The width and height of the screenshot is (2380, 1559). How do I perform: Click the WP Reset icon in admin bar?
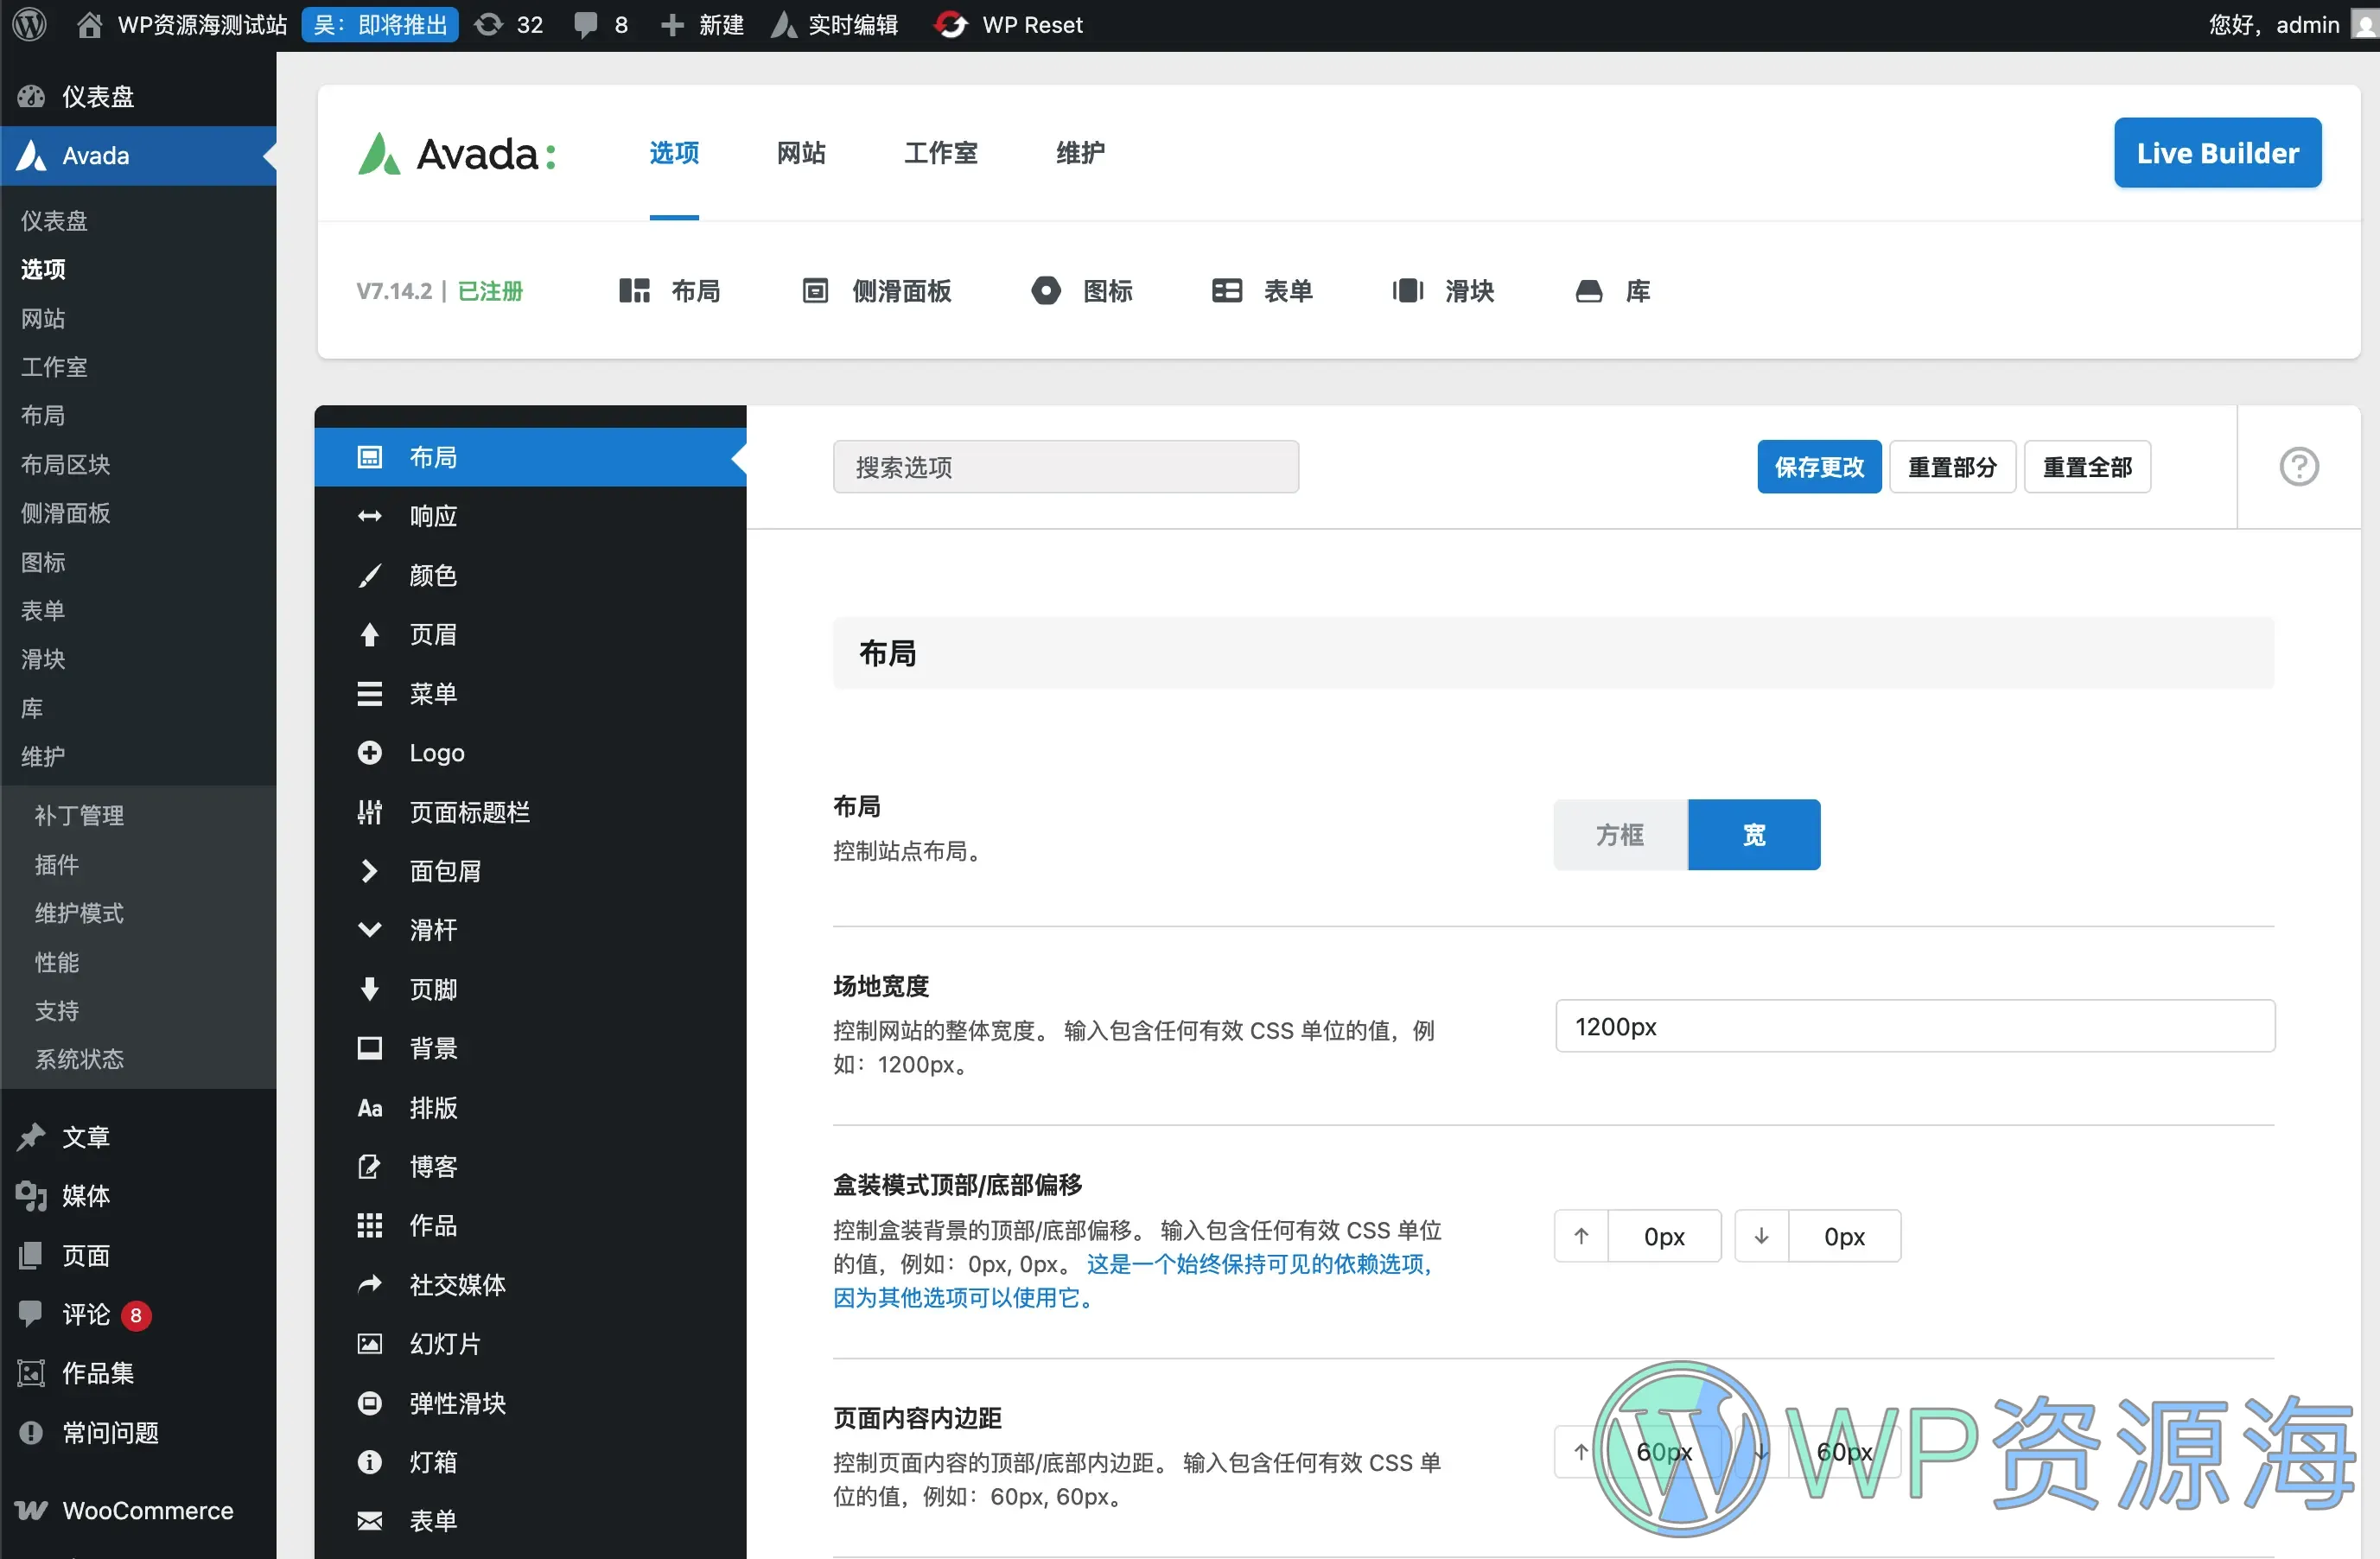(x=951, y=24)
